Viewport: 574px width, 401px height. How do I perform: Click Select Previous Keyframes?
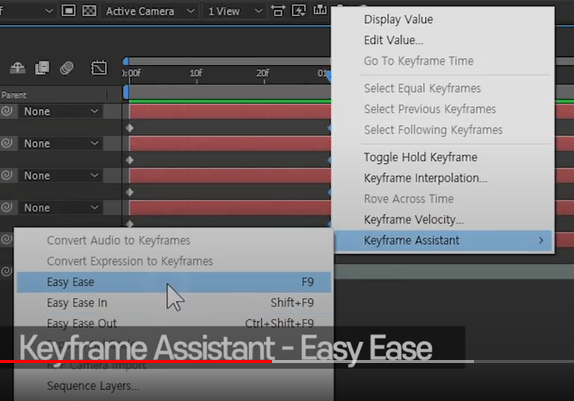click(x=430, y=109)
